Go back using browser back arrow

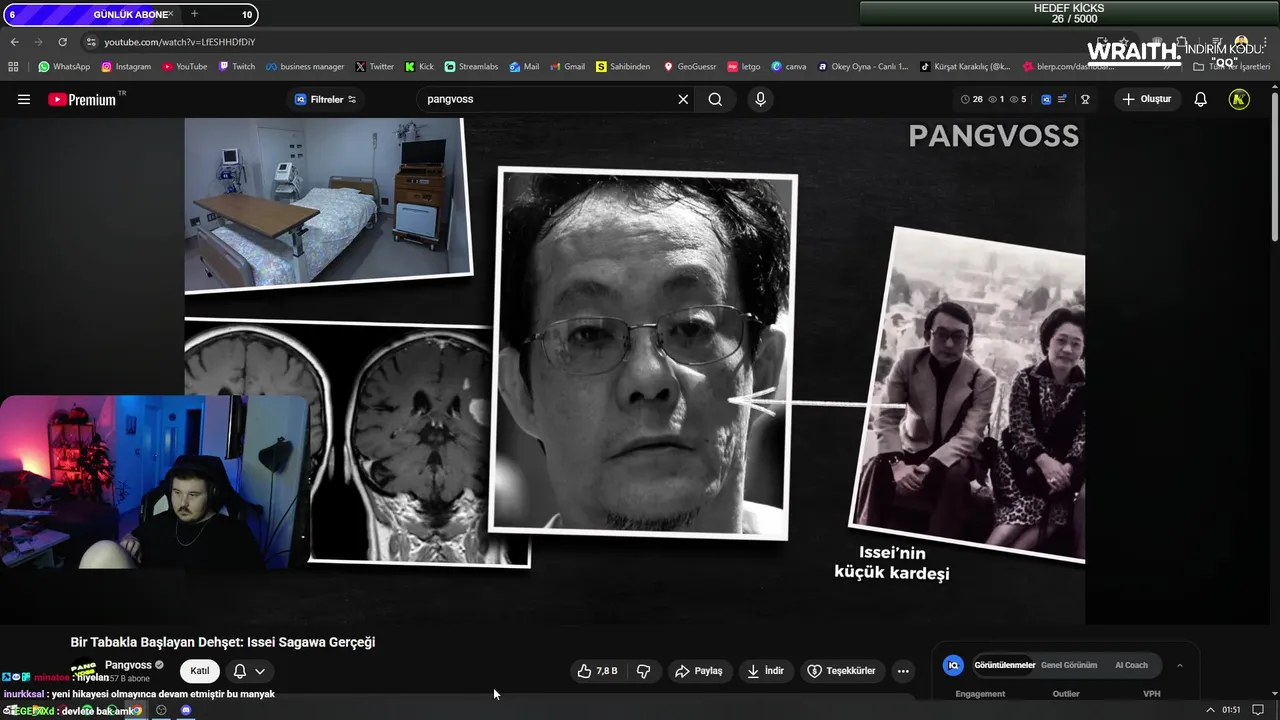click(14, 42)
